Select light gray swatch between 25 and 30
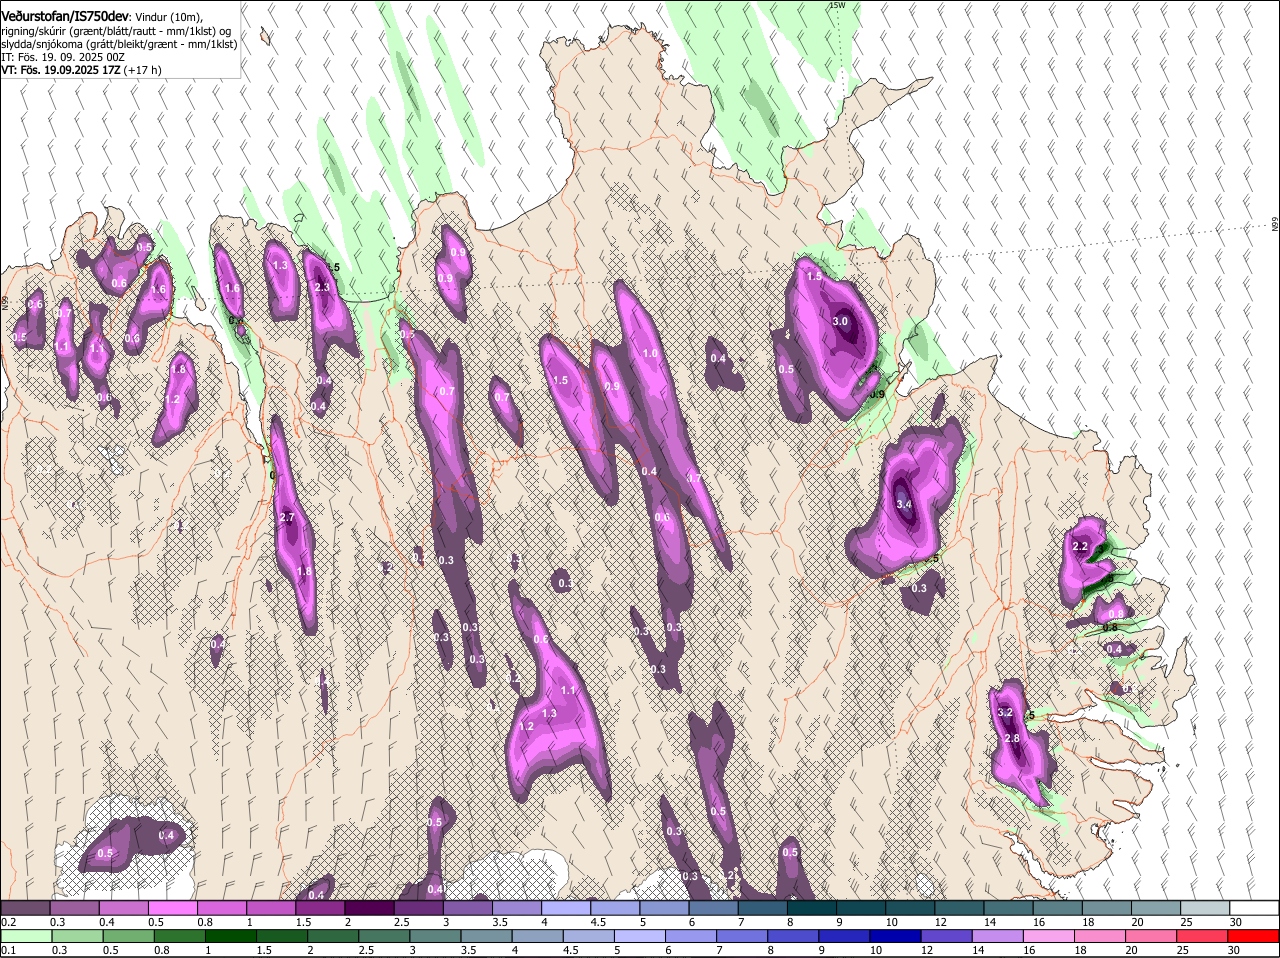The width and height of the screenshot is (1280, 958). pos(1205,907)
